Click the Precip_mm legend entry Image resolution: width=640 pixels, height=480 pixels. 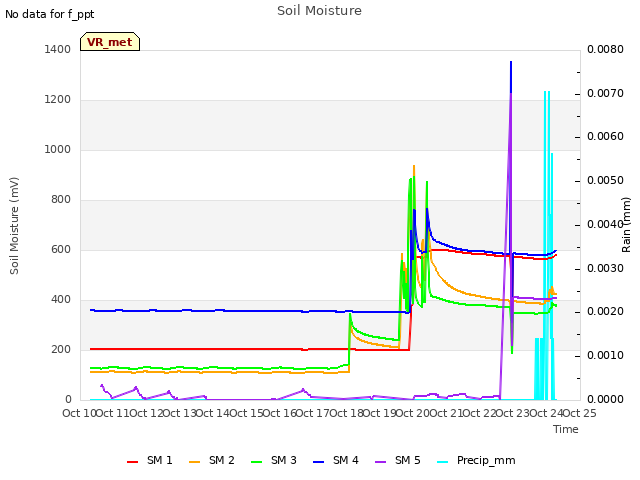tap(476, 460)
